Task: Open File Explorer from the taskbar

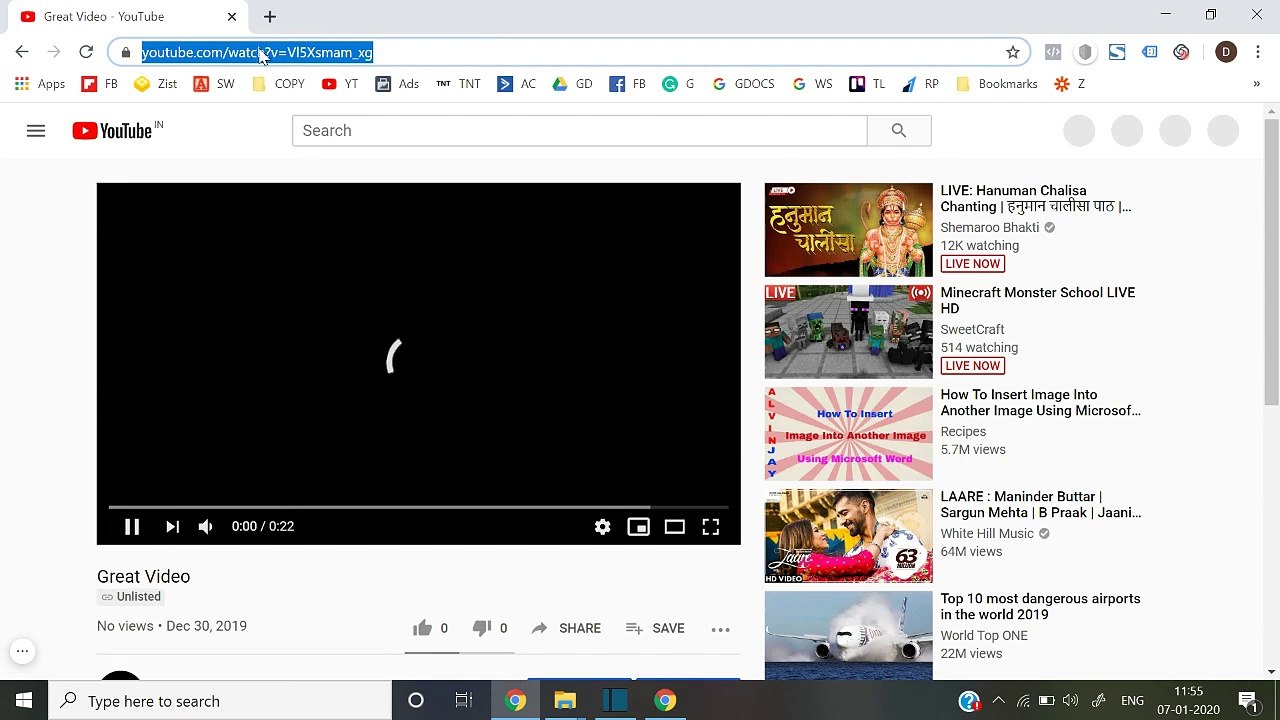Action: click(565, 701)
